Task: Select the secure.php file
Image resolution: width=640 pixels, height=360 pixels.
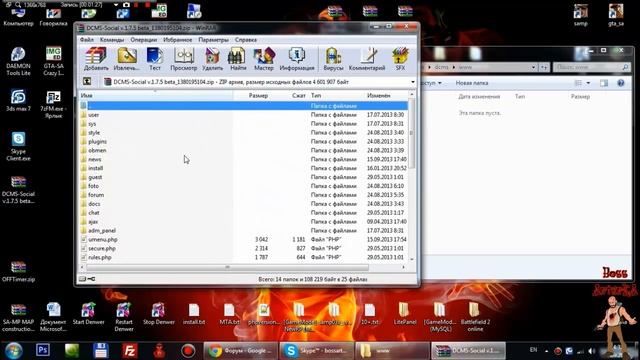Action: point(243,248)
